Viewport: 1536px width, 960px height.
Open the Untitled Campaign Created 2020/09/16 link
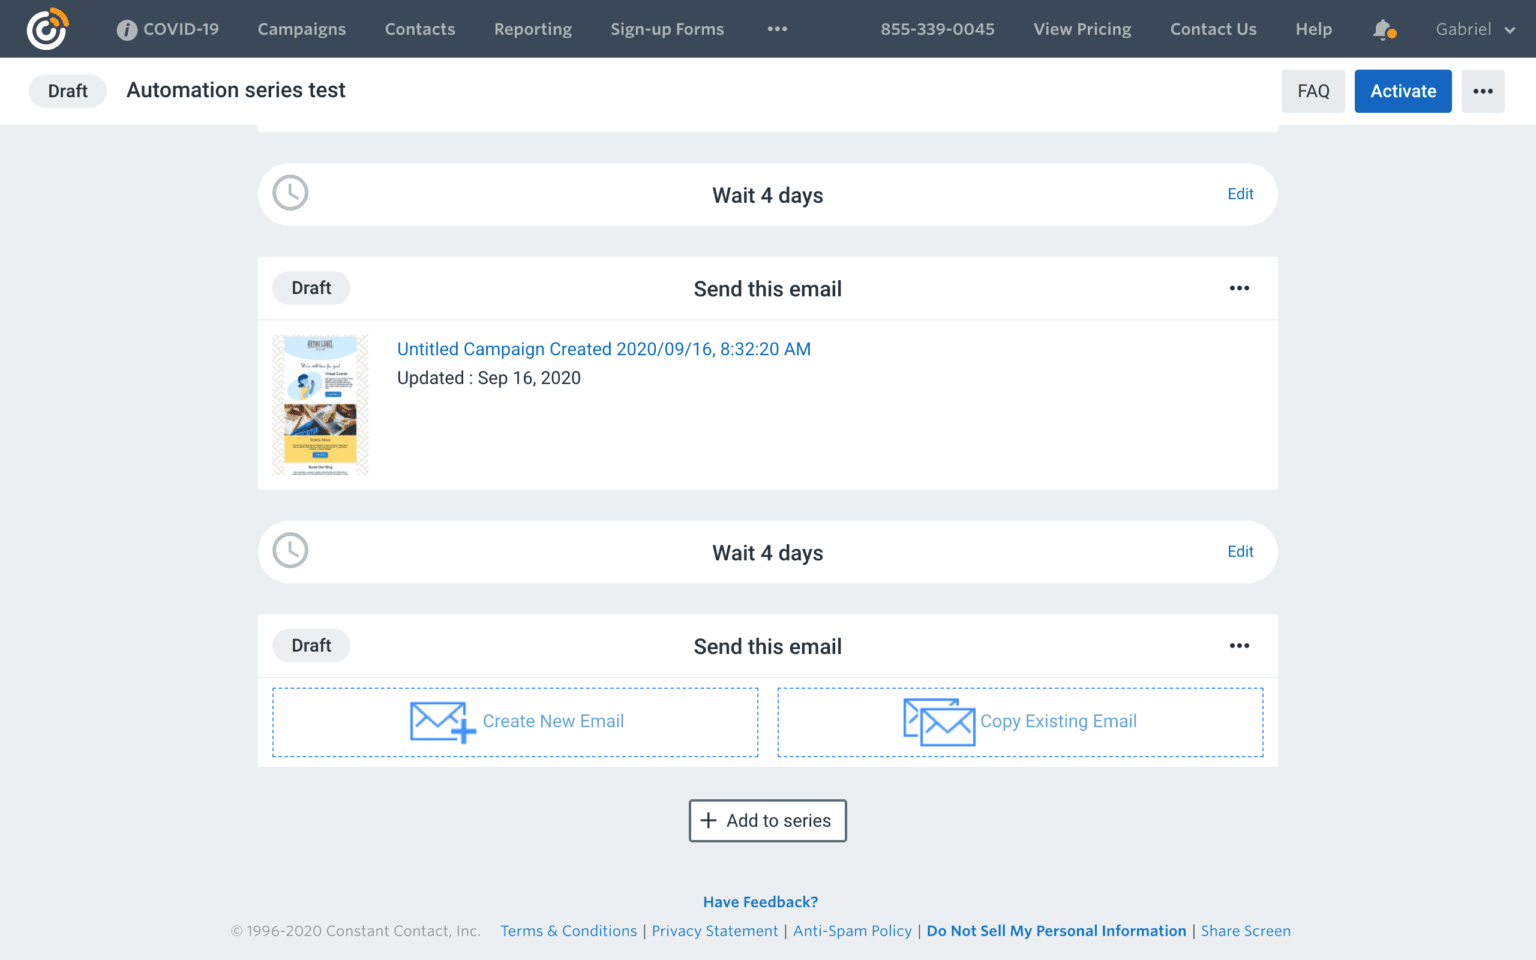(x=603, y=349)
